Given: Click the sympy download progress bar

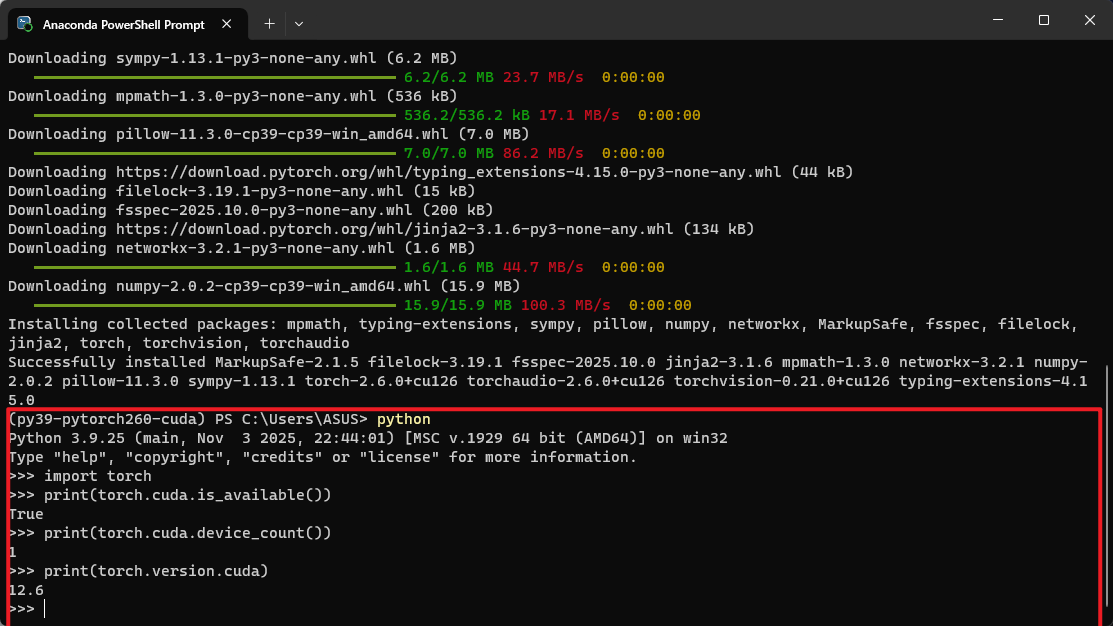Looking at the screenshot, I should 214,77.
